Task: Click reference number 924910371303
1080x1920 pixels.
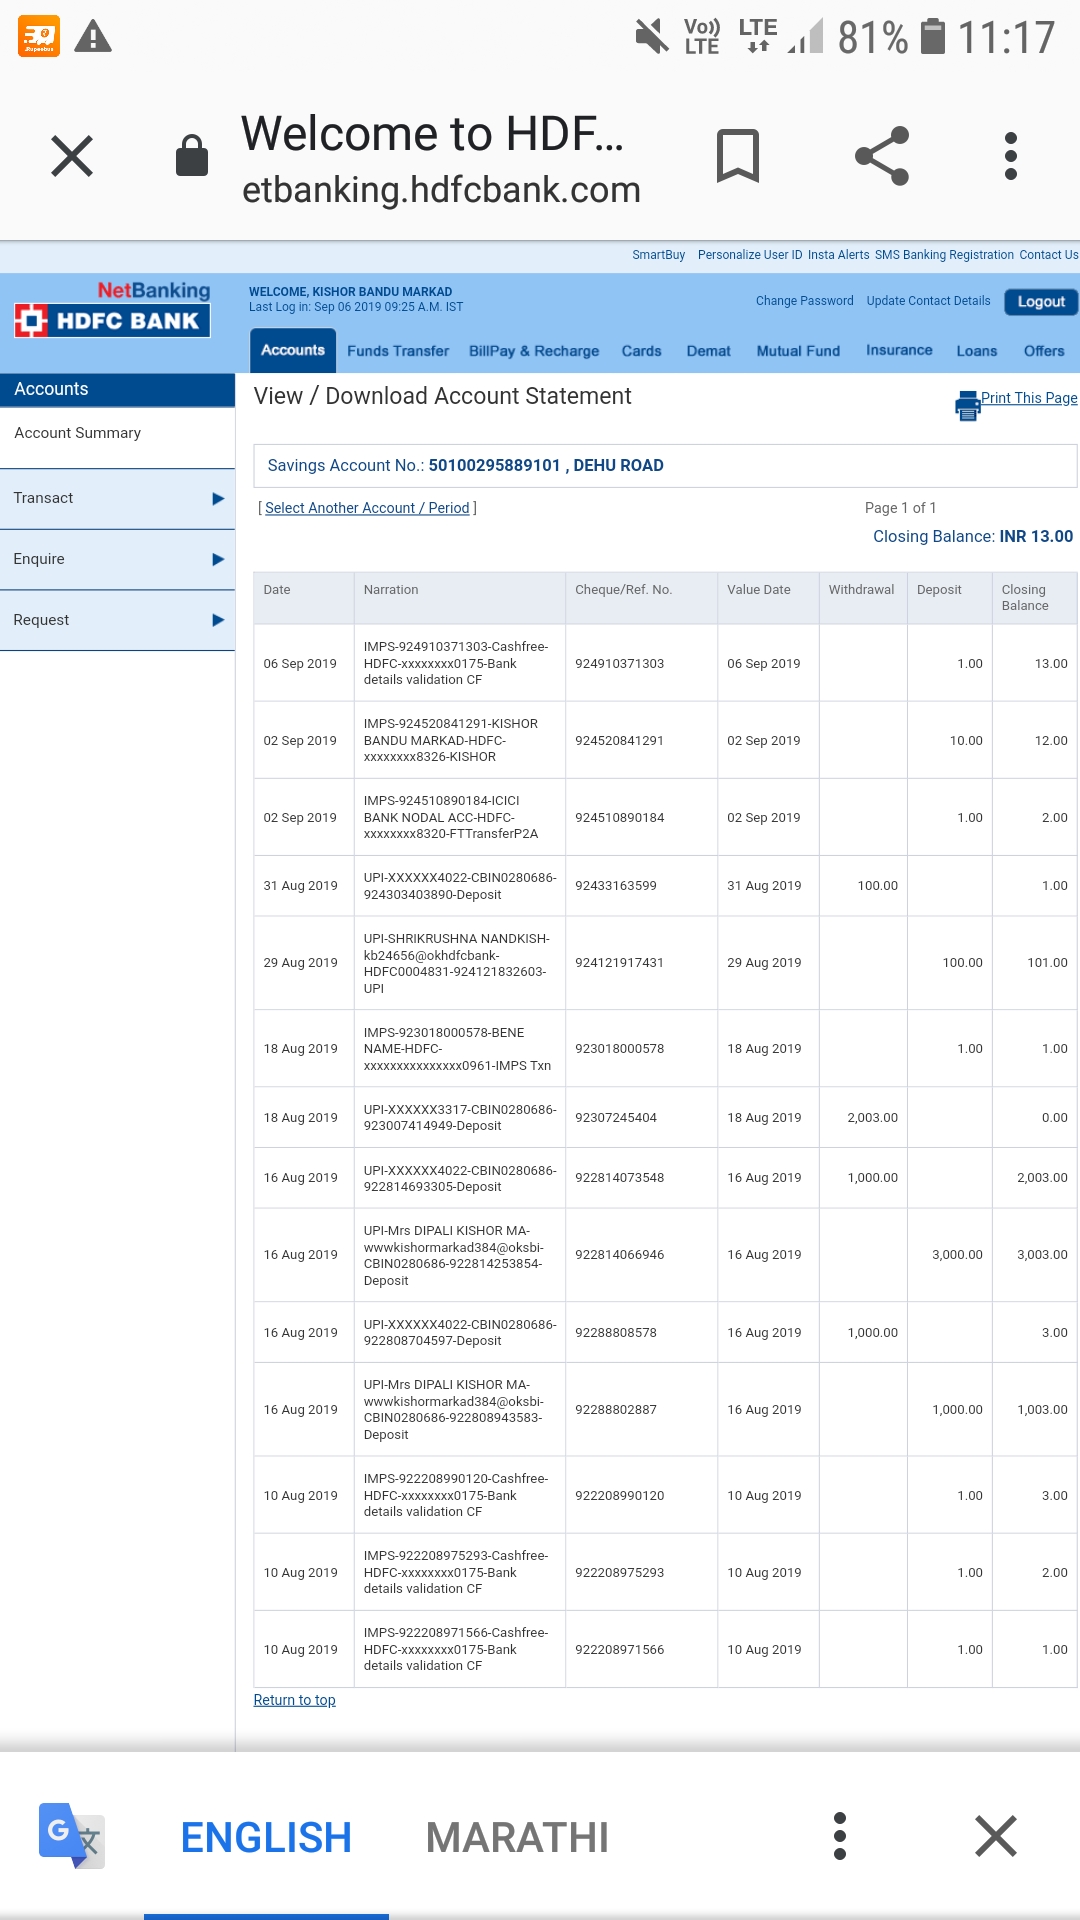Action: point(619,664)
